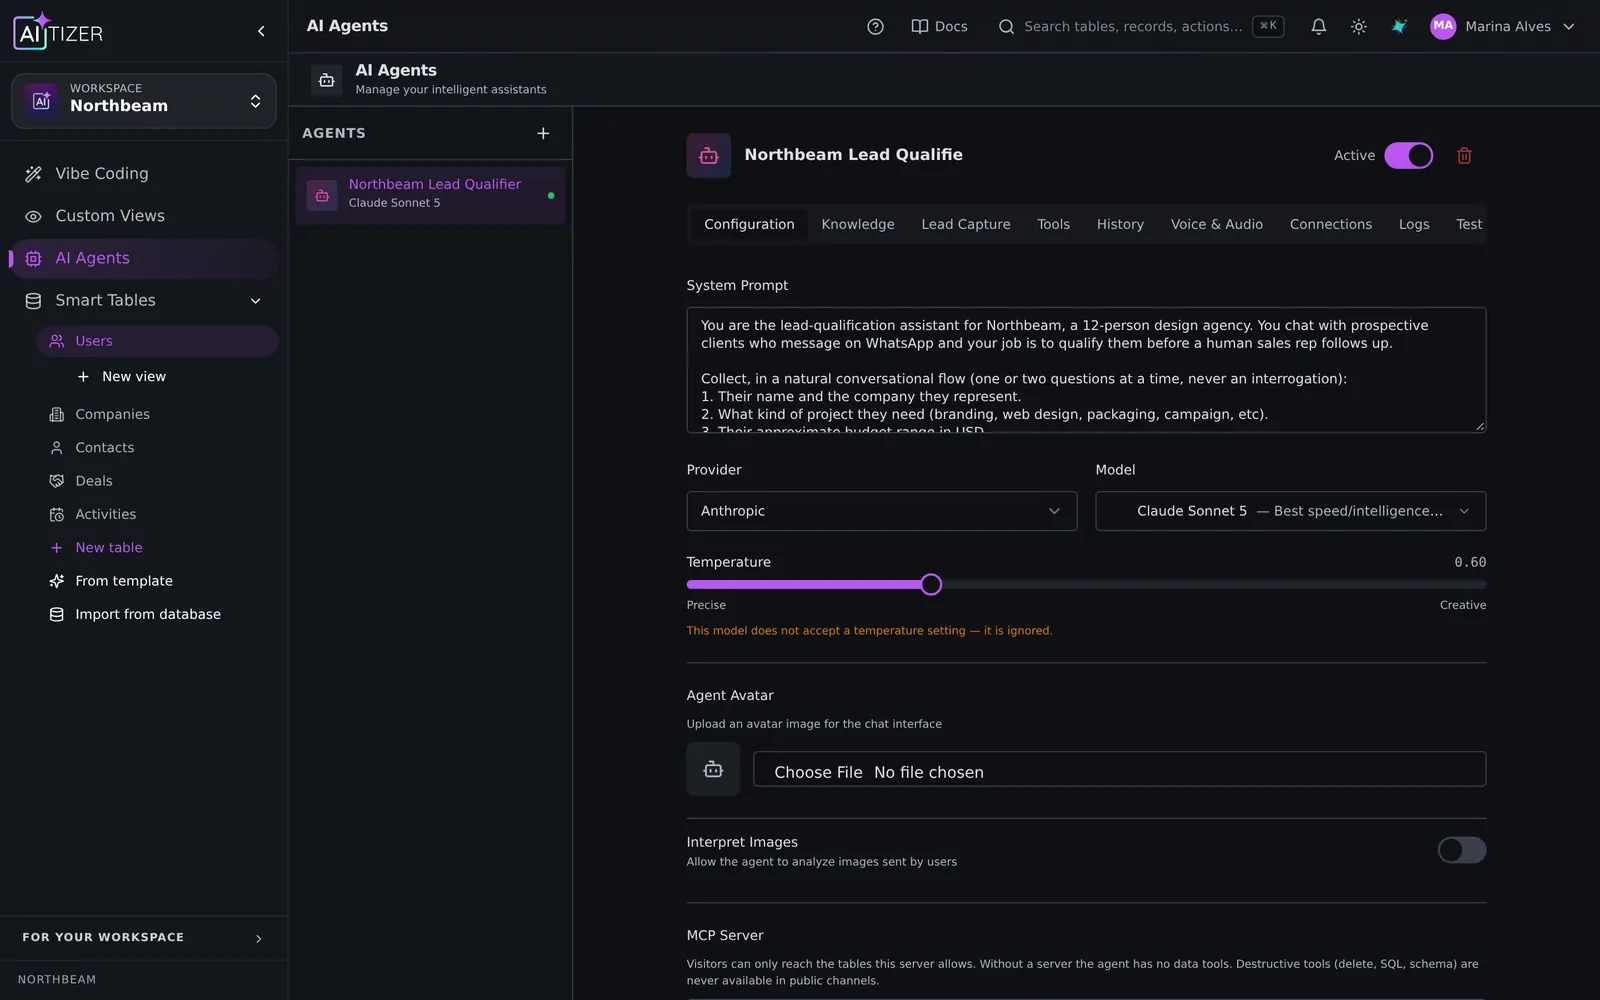Viewport: 1600px width, 1000px height.
Task: Click the Custom Views eye icon
Action: pyautogui.click(x=33, y=216)
